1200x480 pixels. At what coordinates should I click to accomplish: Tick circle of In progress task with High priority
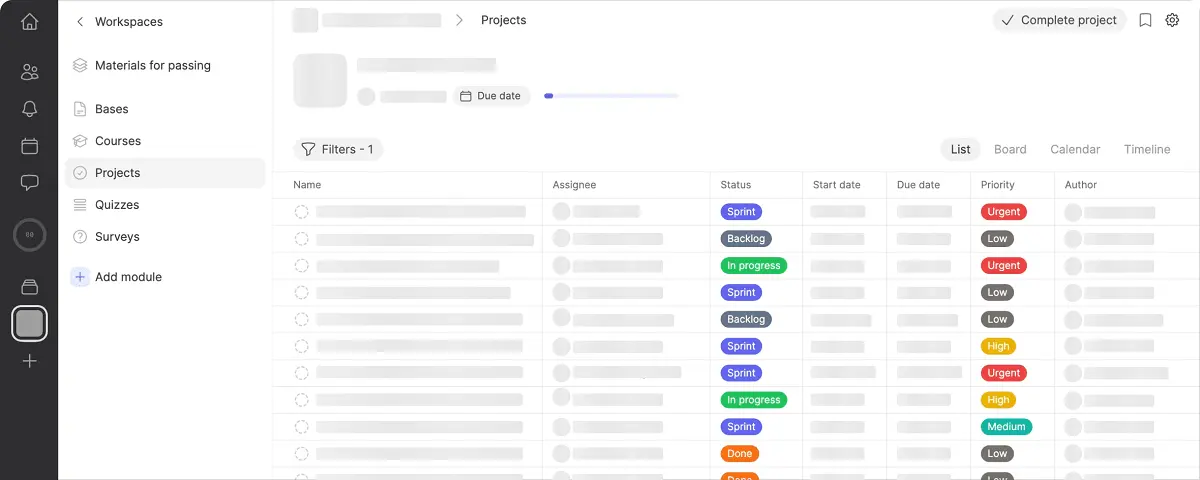point(301,400)
